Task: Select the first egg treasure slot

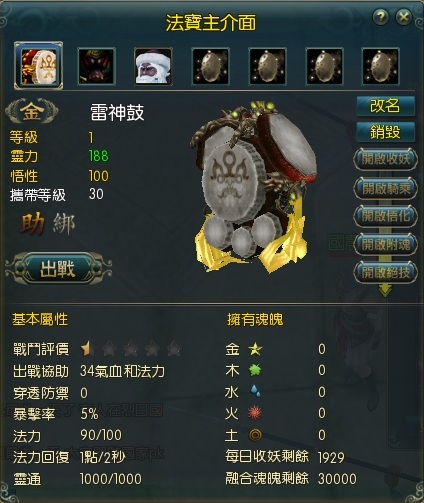Action: pos(211,66)
